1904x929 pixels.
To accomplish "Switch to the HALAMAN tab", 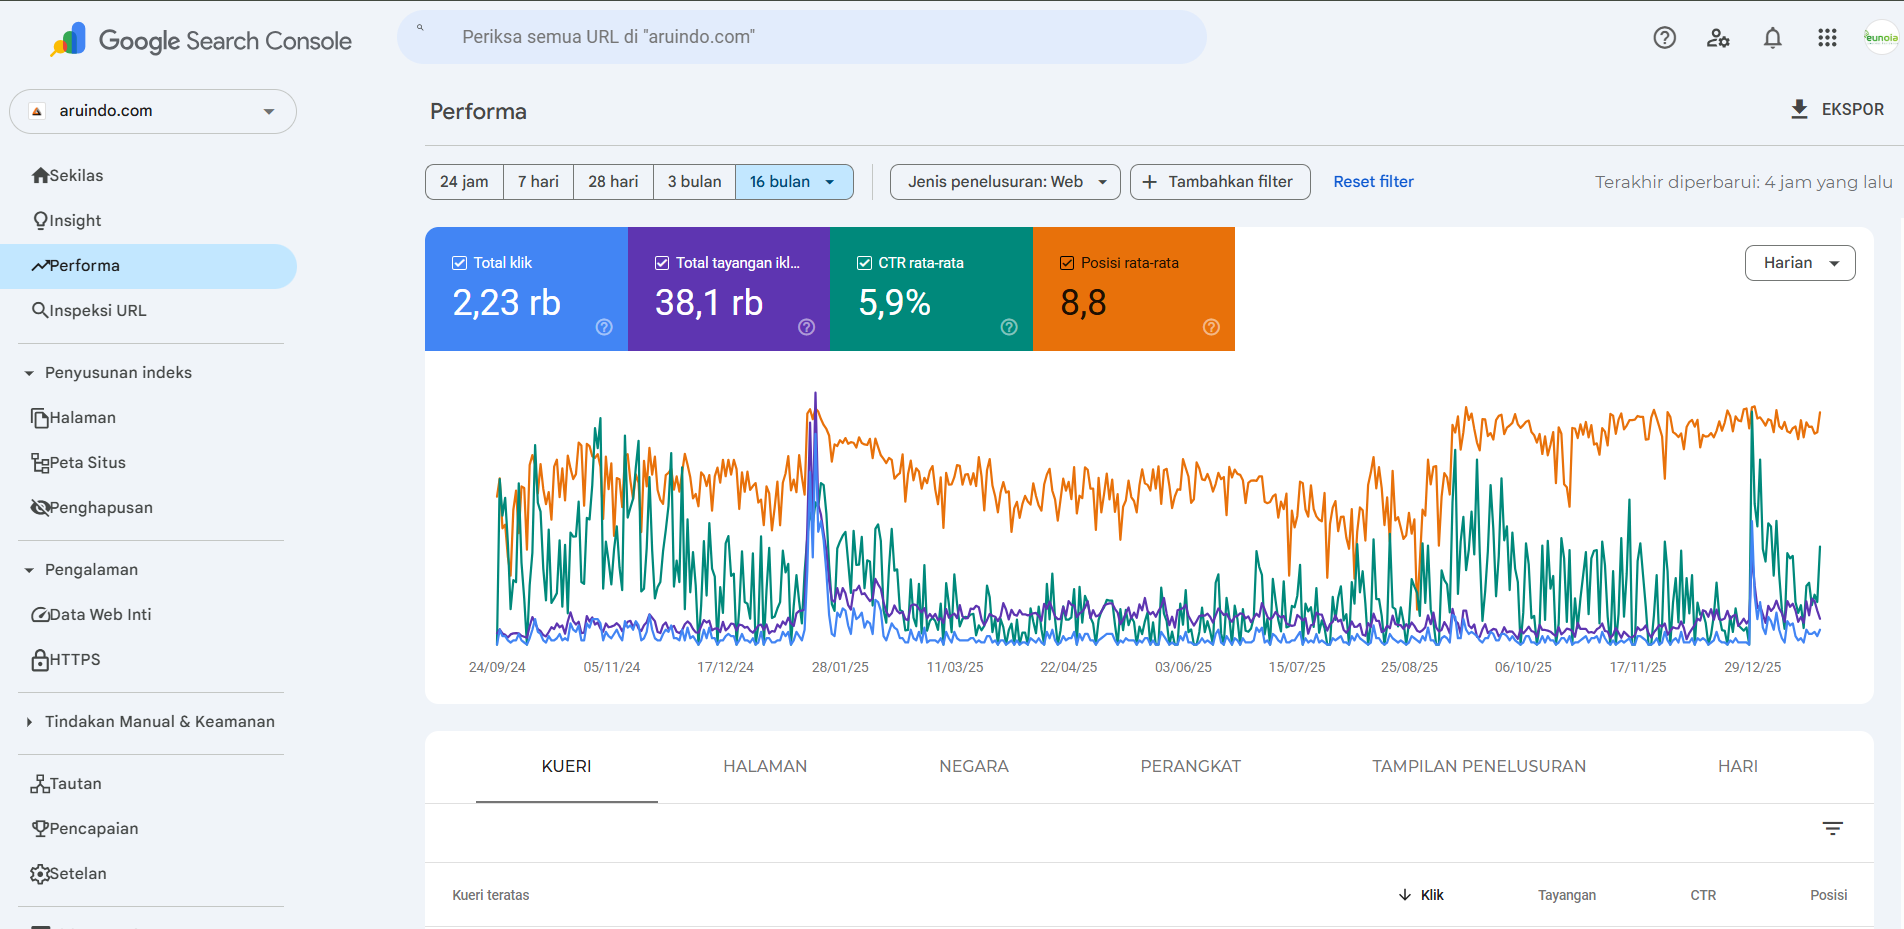I will coord(765,766).
